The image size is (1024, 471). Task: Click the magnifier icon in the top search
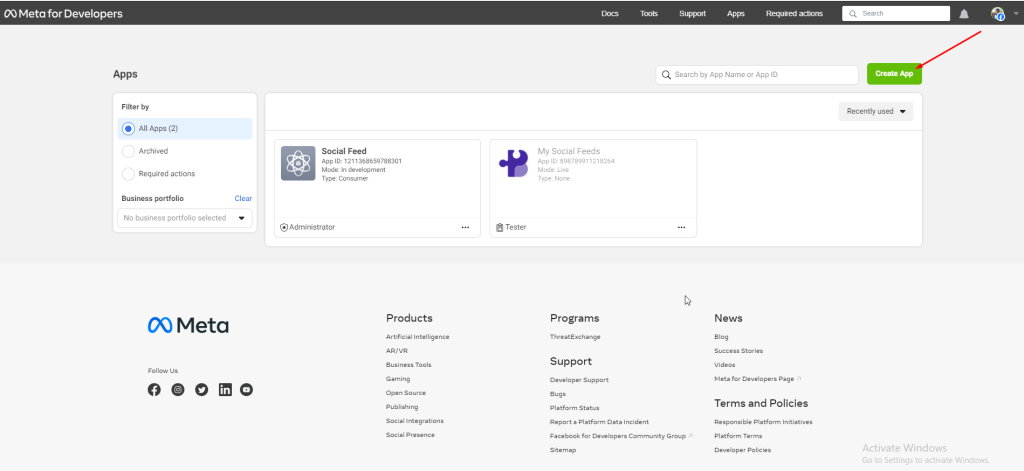852,14
